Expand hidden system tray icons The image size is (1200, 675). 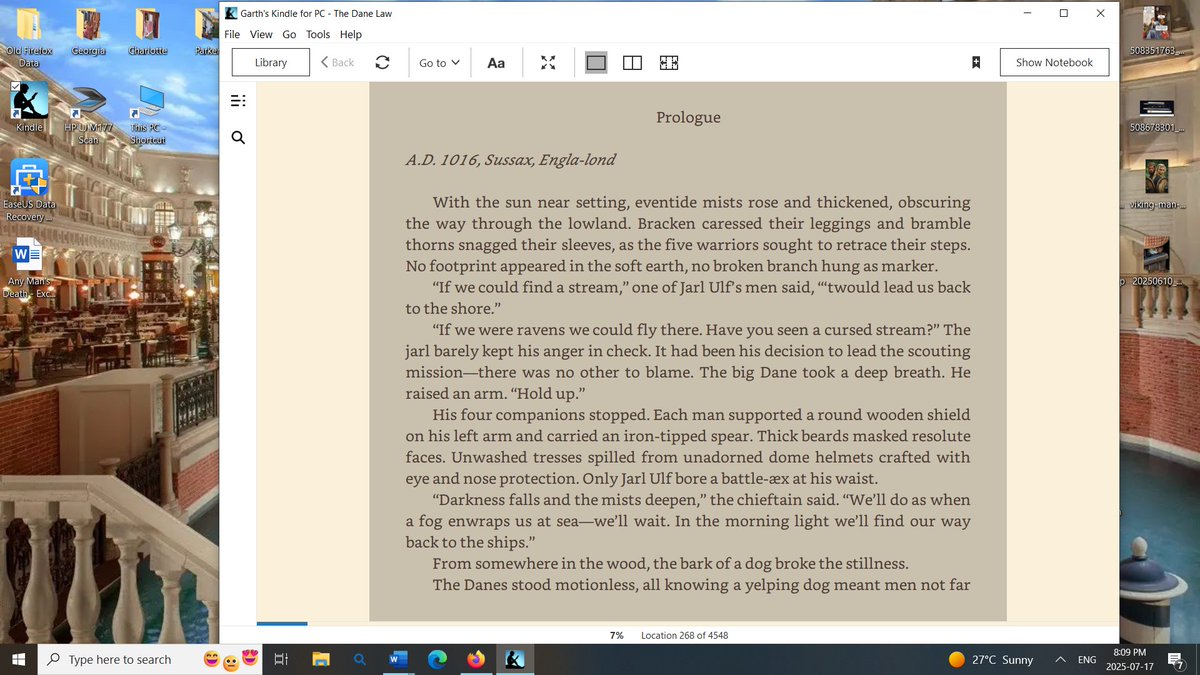[x=1060, y=659]
